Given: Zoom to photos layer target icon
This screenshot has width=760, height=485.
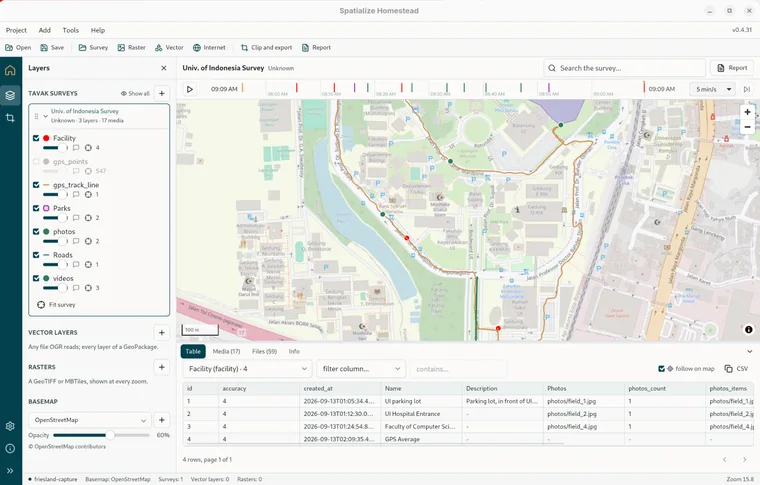Looking at the screenshot, I should click(88, 241).
